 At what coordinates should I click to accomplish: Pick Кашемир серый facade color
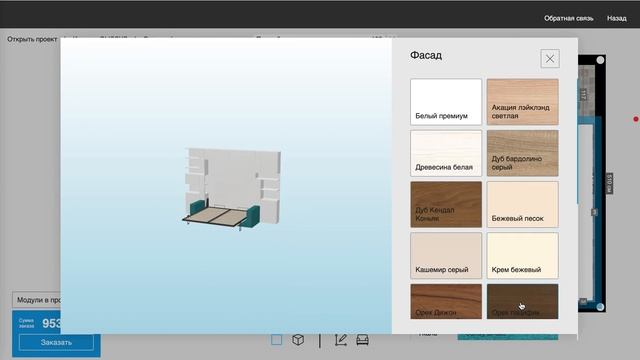[446, 256]
